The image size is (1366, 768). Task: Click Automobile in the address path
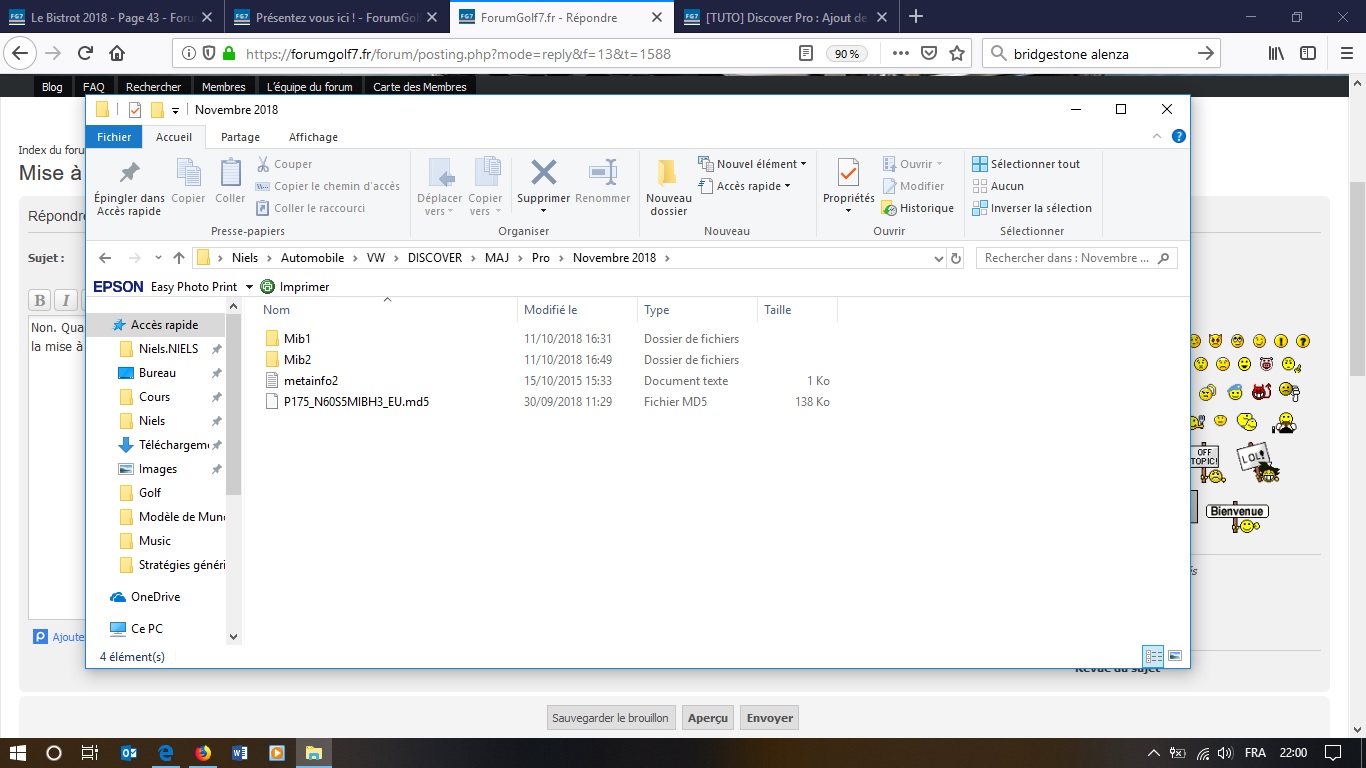312,258
